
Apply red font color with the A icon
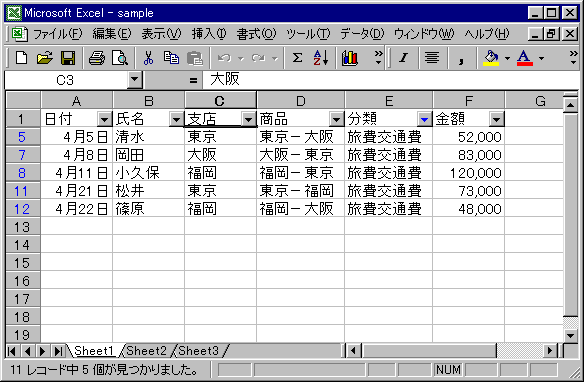[x=524, y=58]
